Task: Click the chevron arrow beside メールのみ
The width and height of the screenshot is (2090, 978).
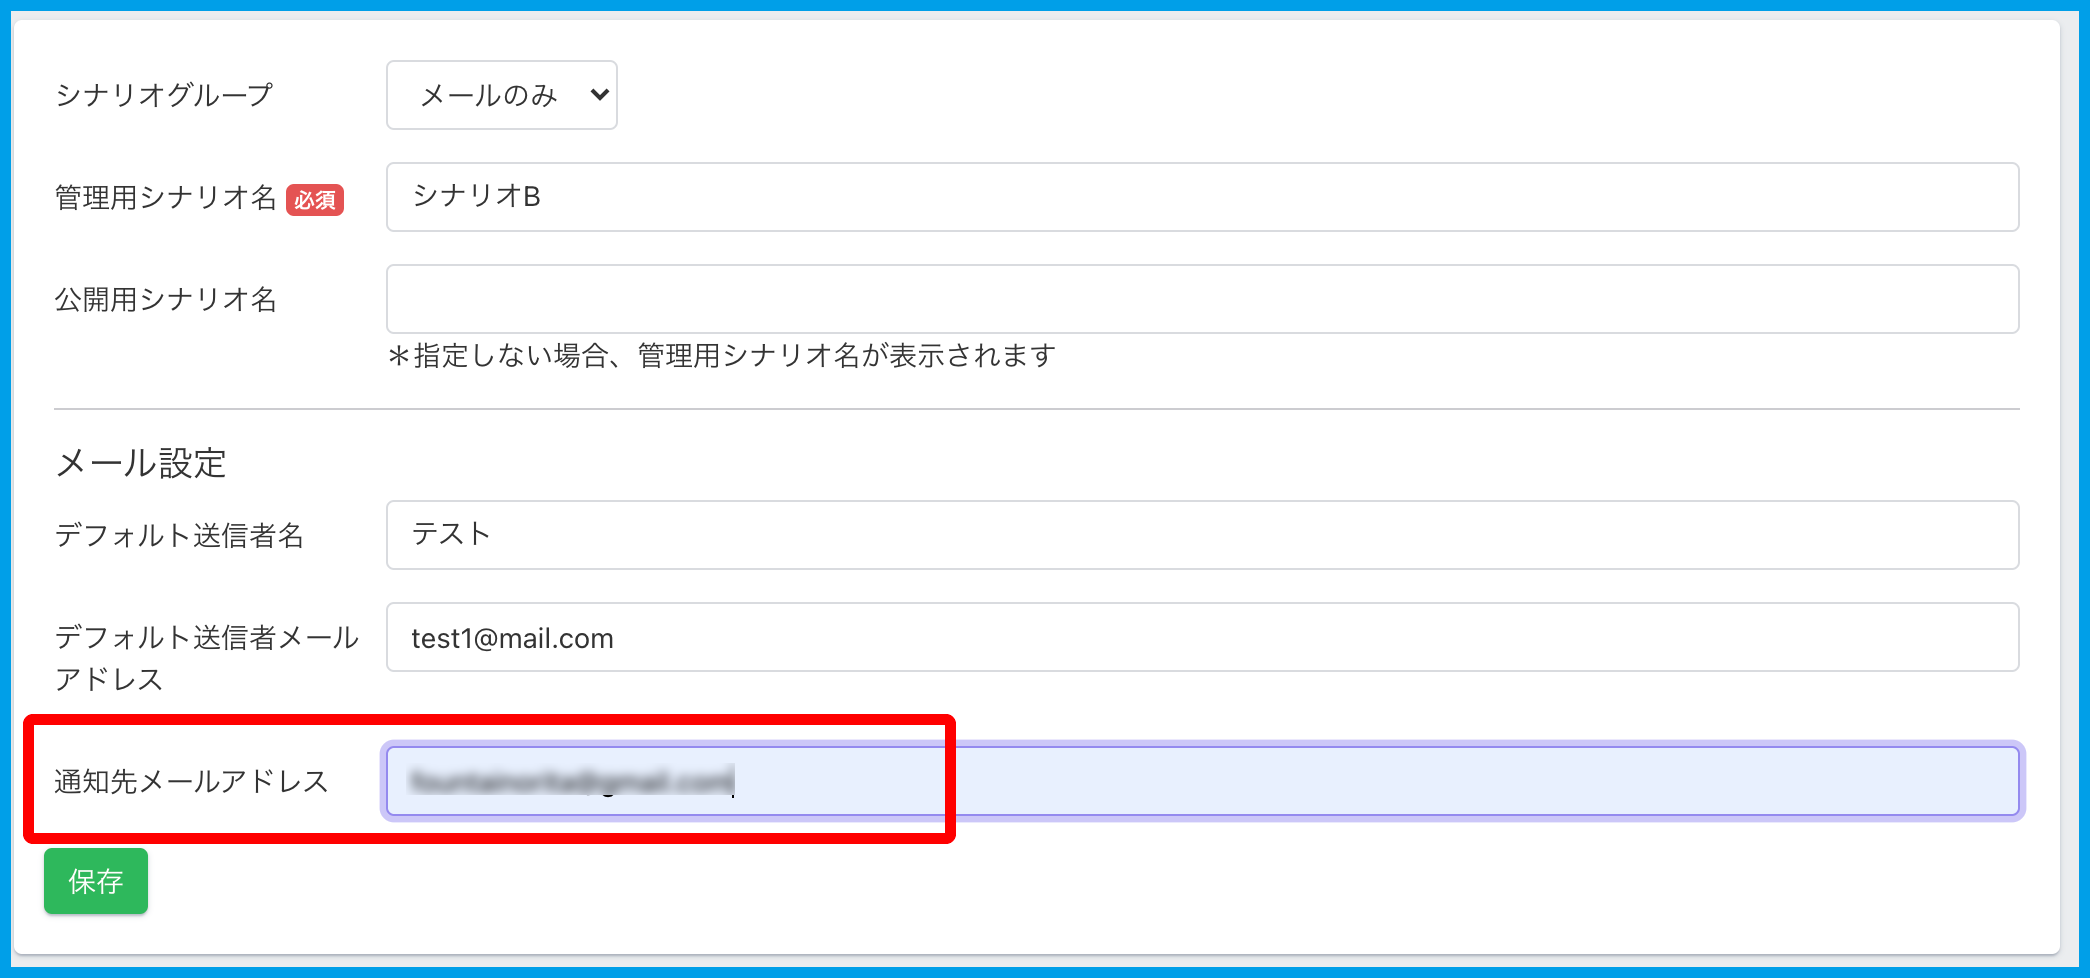Action: (x=600, y=95)
